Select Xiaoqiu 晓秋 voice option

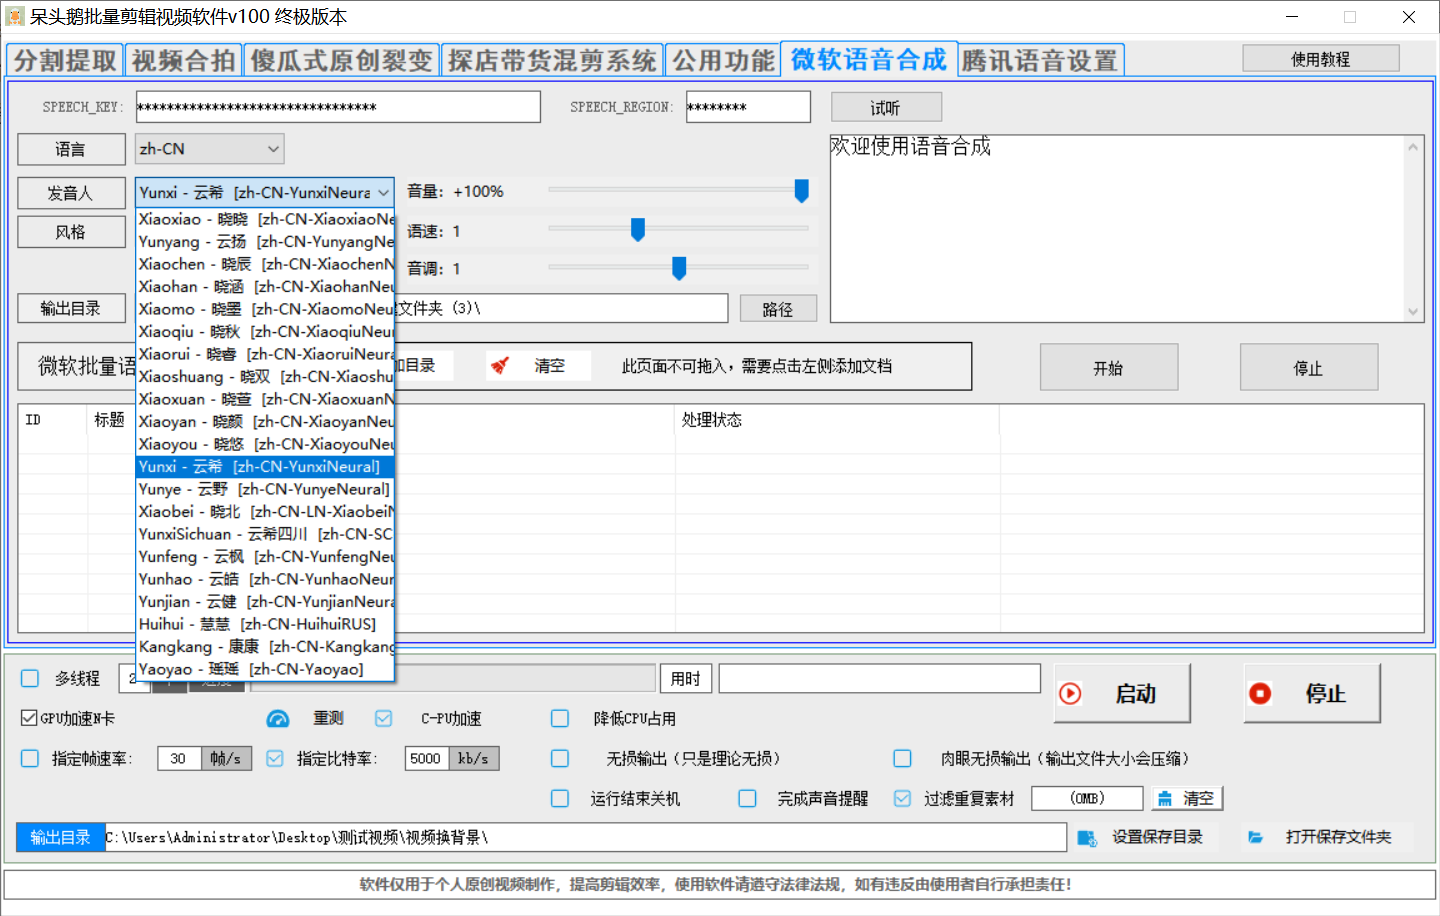coord(265,331)
